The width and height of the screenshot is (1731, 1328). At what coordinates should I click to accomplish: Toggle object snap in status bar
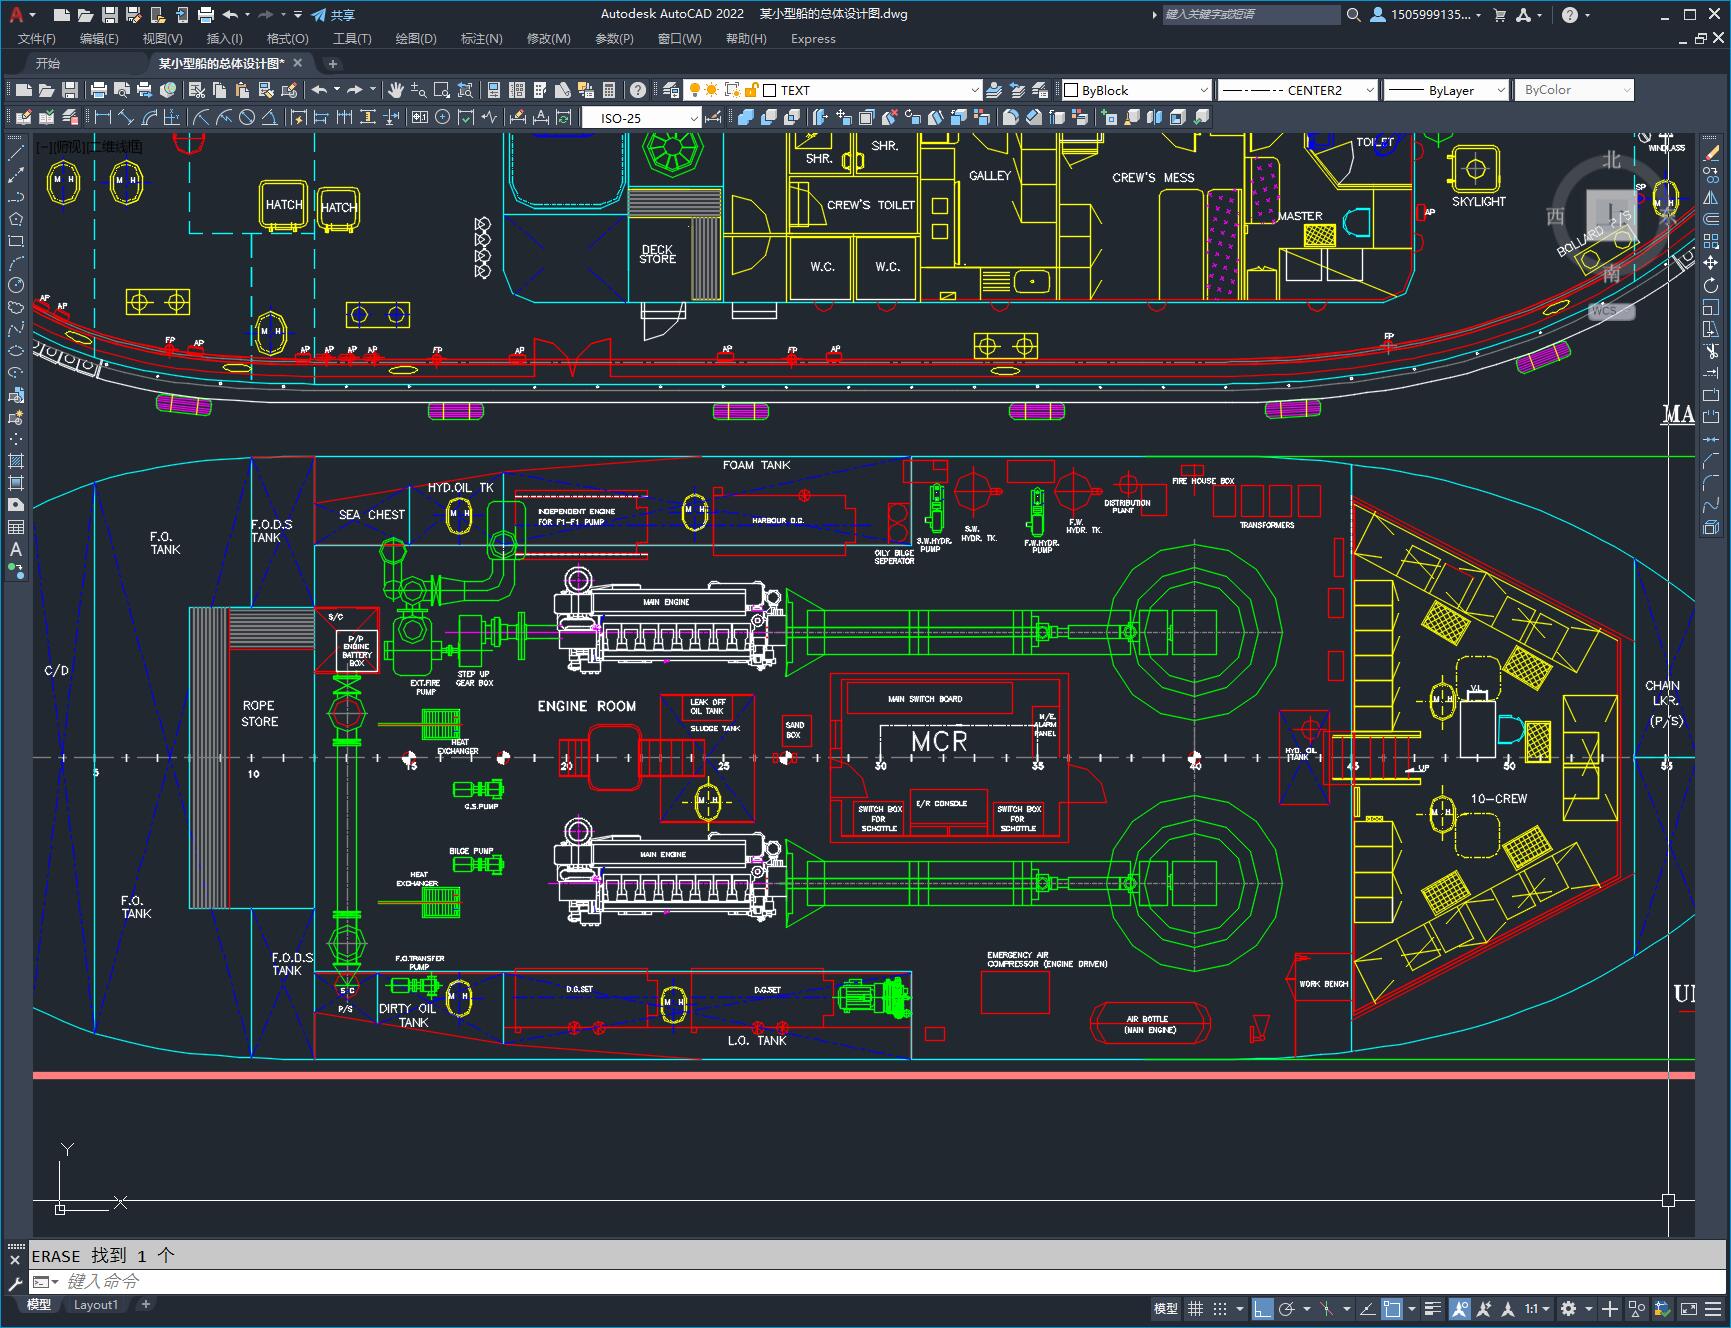[x=1392, y=1308]
